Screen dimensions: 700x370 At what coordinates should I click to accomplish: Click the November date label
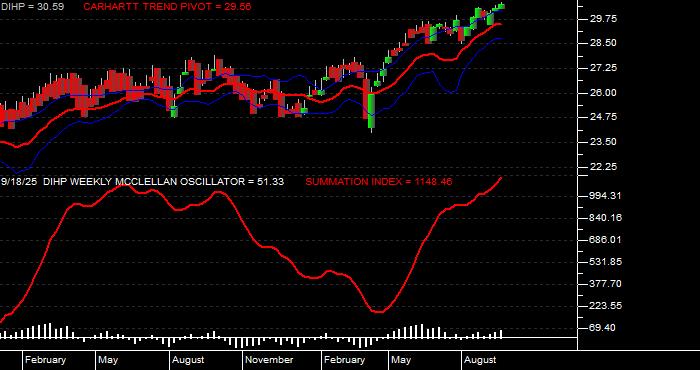pos(270,360)
